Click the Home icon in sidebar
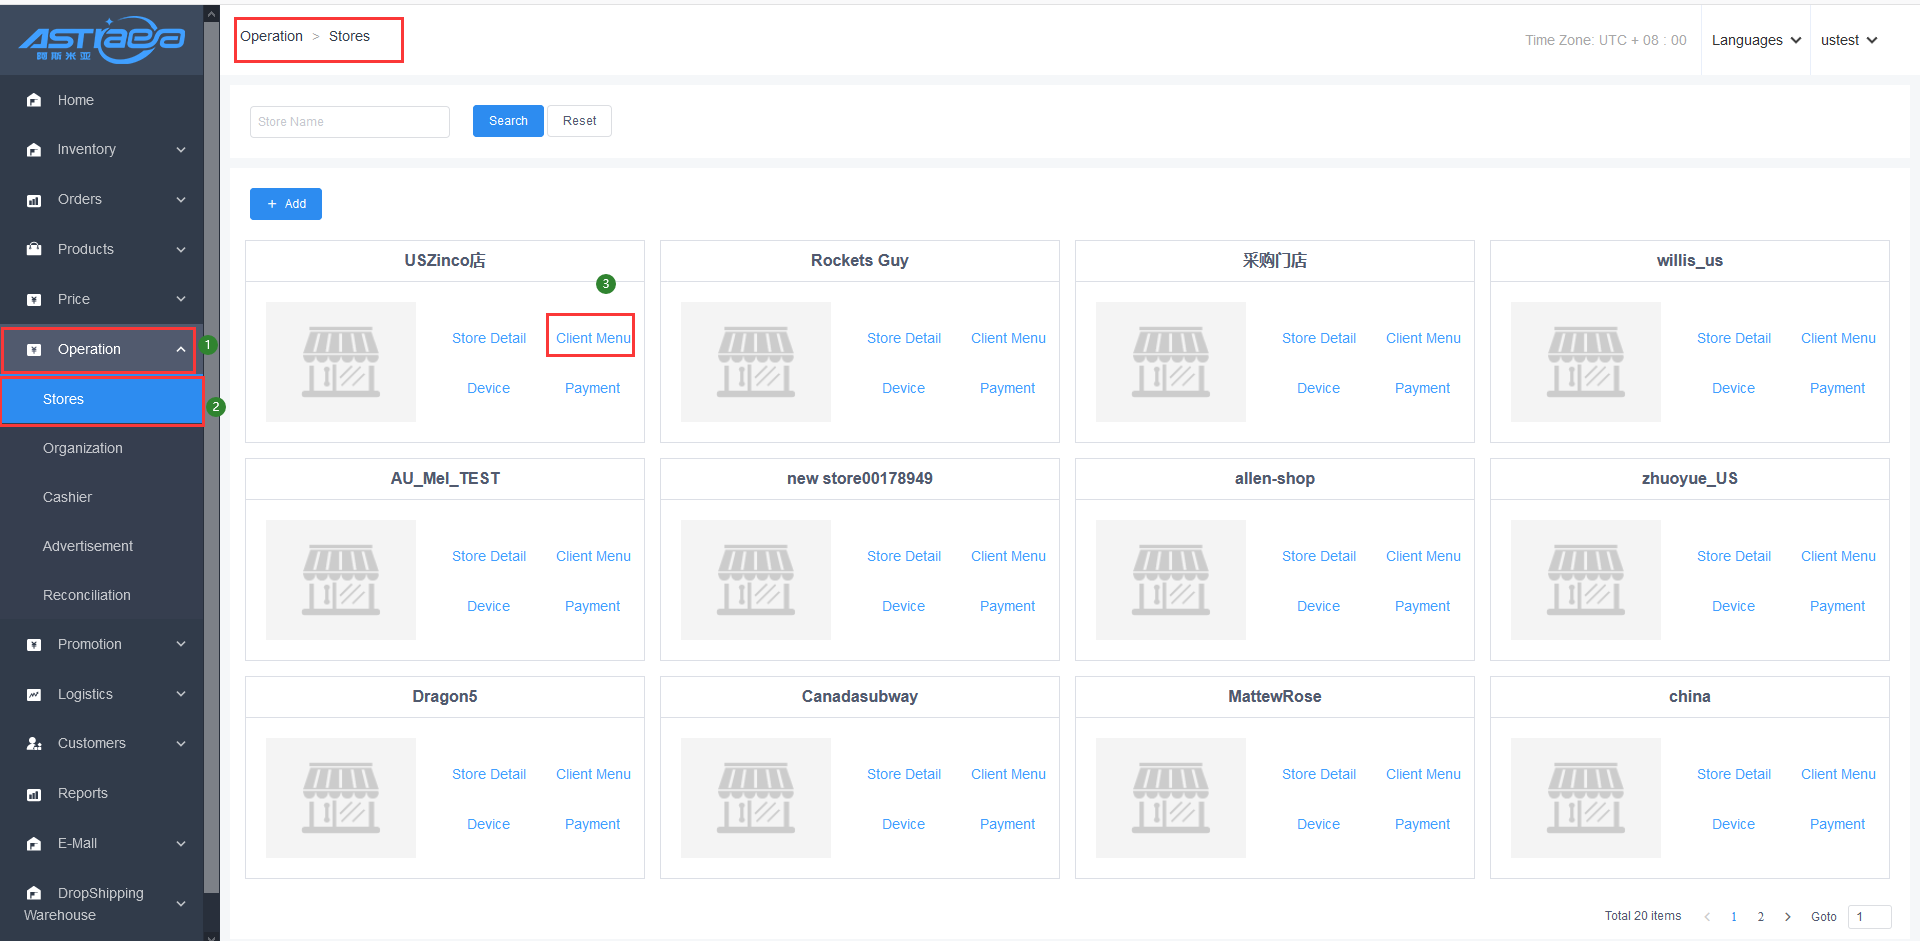Image resolution: width=1920 pixels, height=941 pixels. coord(34,100)
